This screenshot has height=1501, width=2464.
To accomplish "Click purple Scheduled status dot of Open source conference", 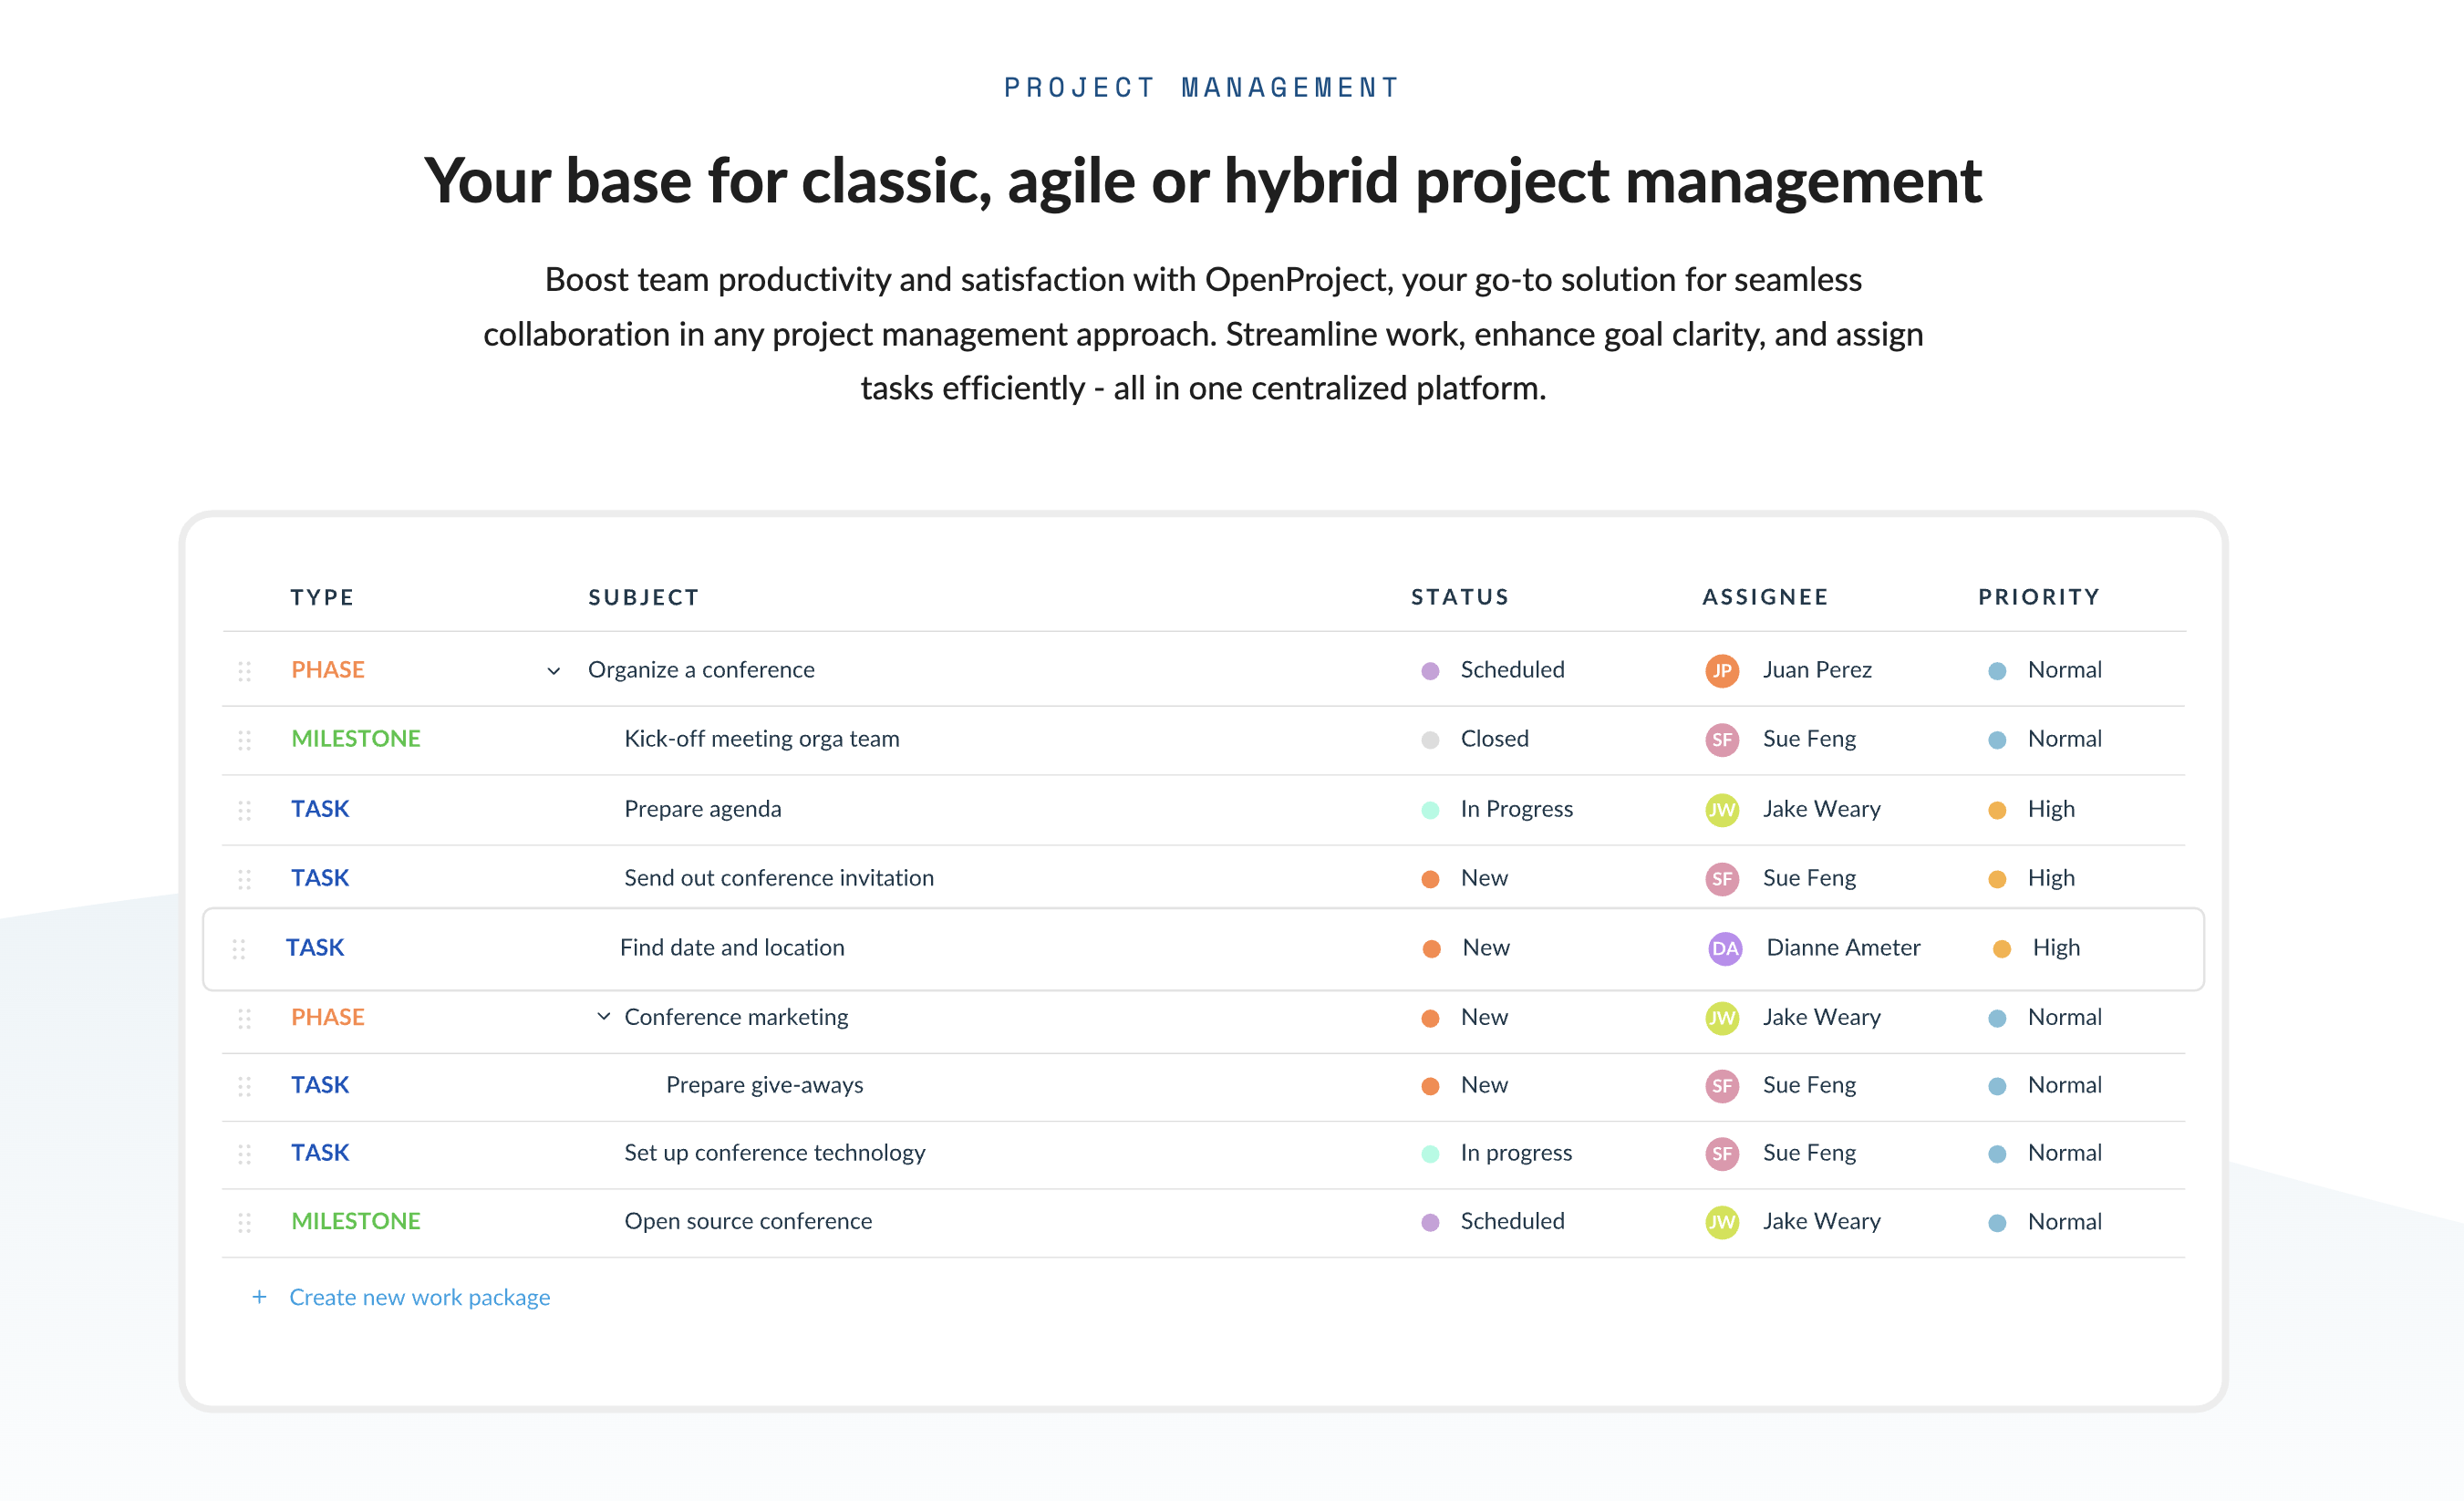I will point(1430,1222).
